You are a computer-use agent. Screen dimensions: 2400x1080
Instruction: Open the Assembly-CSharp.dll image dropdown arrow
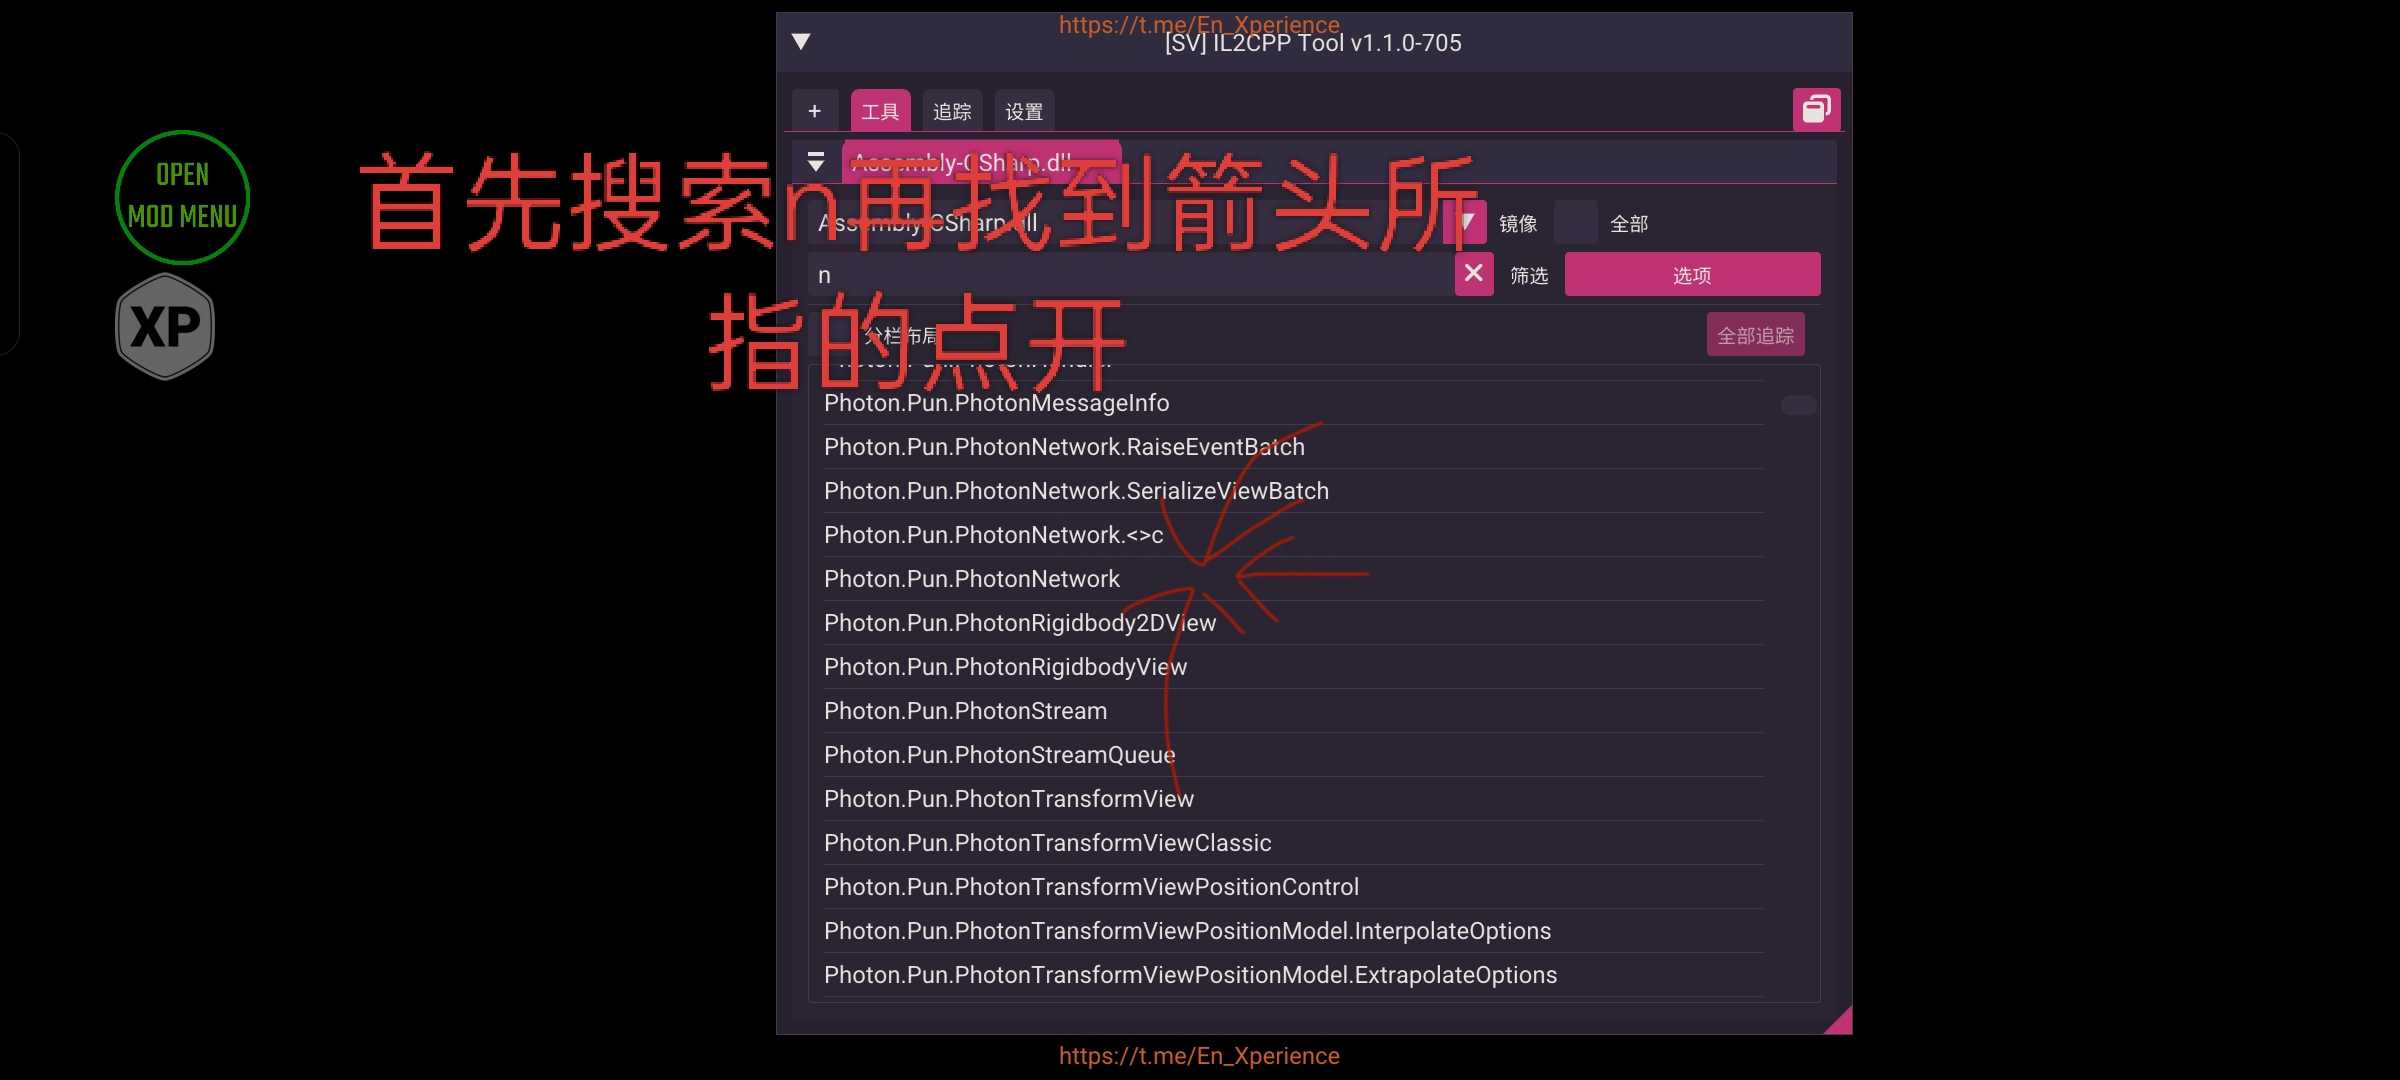1466,222
